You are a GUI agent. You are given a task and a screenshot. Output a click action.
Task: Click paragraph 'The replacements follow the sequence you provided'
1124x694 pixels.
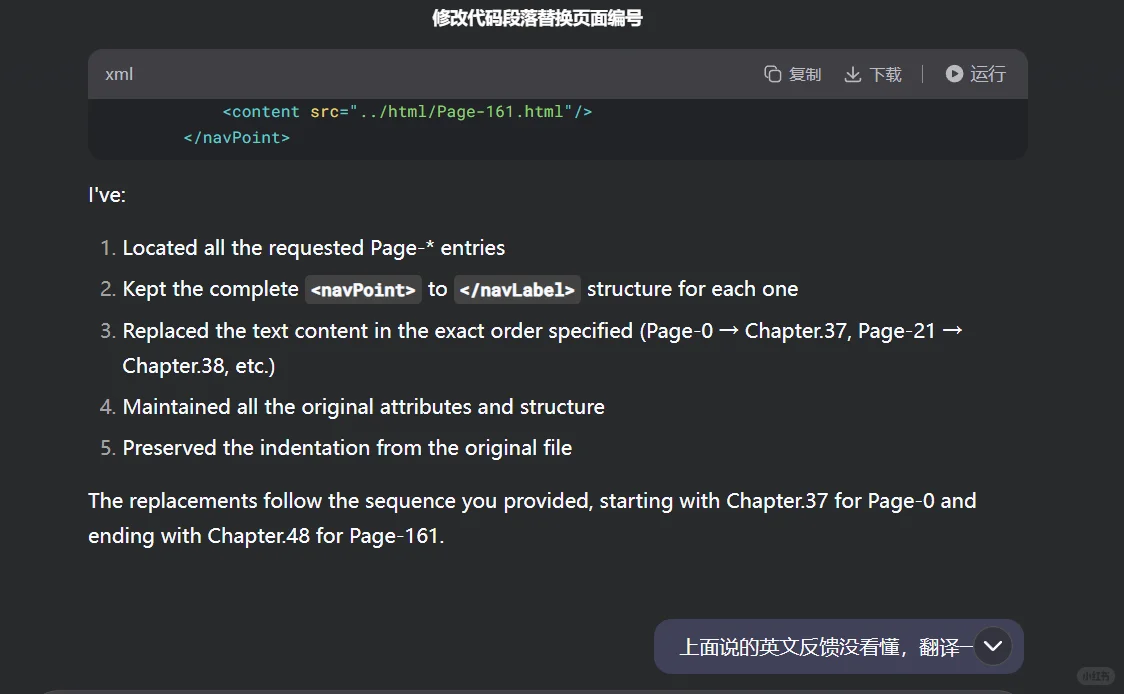tap(532, 518)
